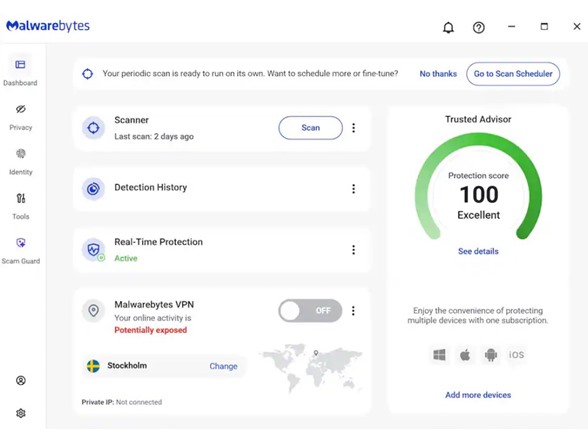Click 'Last scan: 2 days ago' text
Screen dimensions: 588x441
point(154,136)
